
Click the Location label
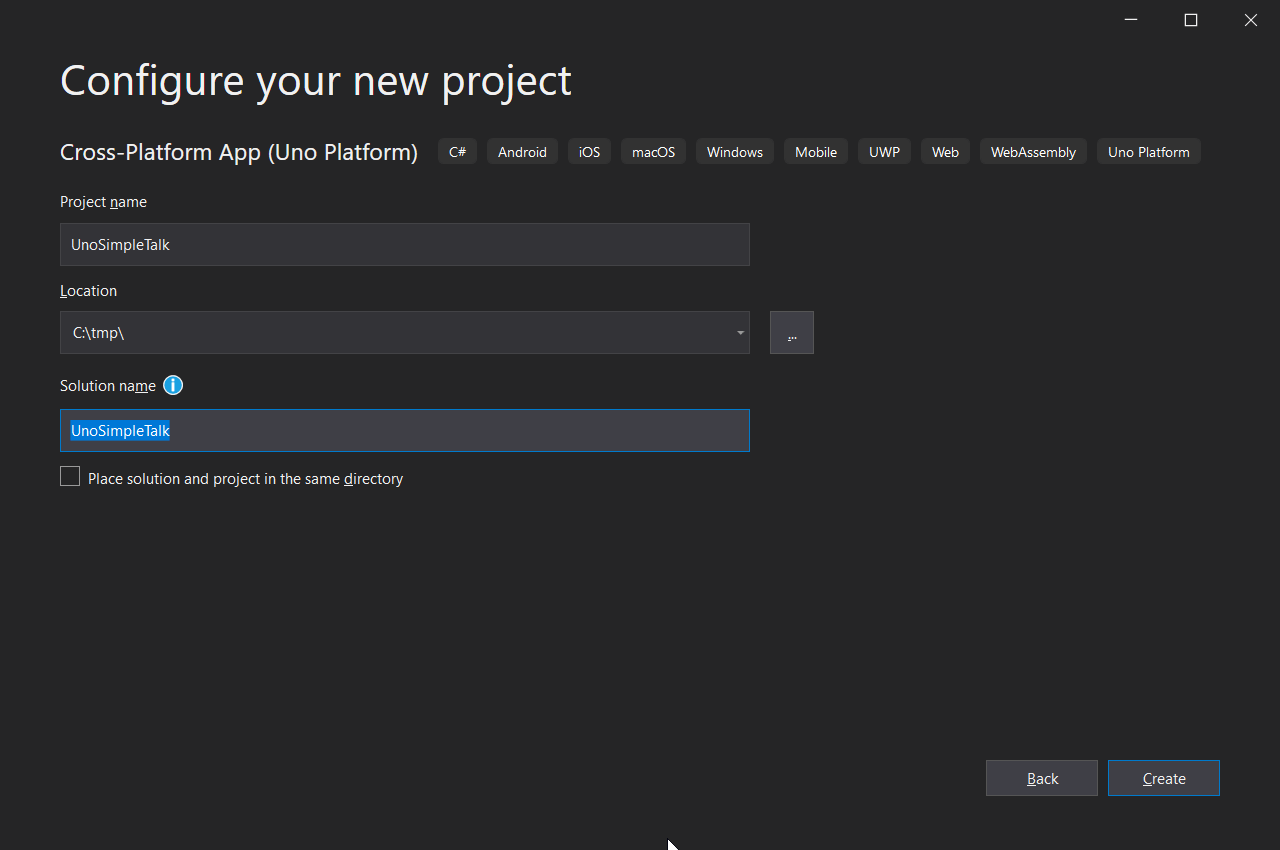pyautogui.click(x=88, y=291)
